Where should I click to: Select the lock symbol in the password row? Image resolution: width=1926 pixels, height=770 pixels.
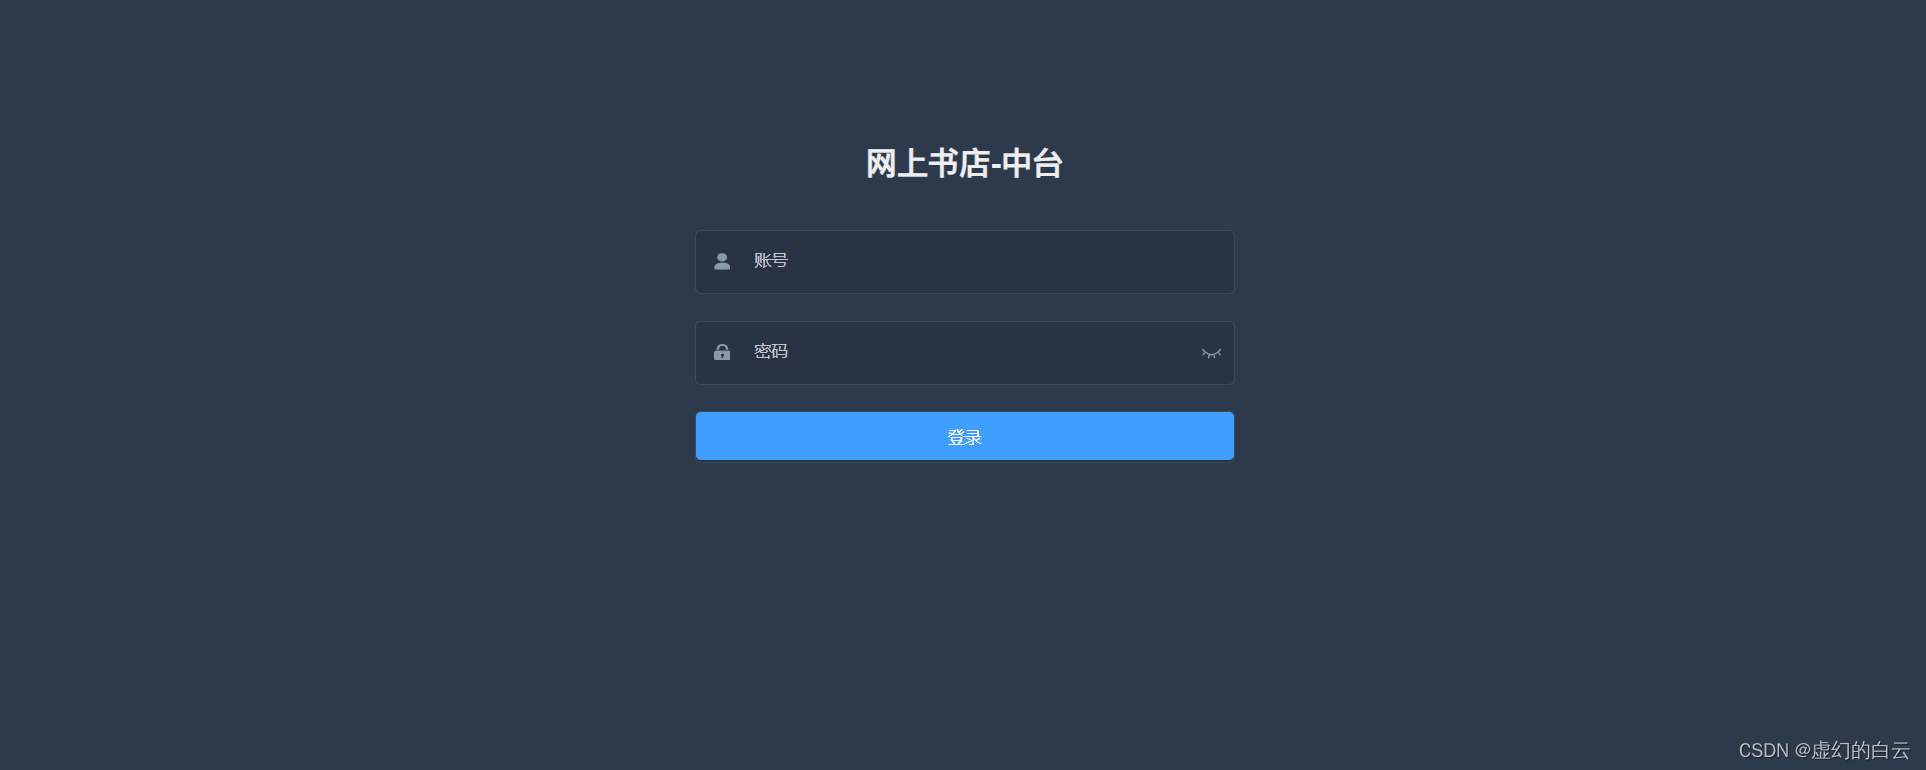click(x=722, y=352)
